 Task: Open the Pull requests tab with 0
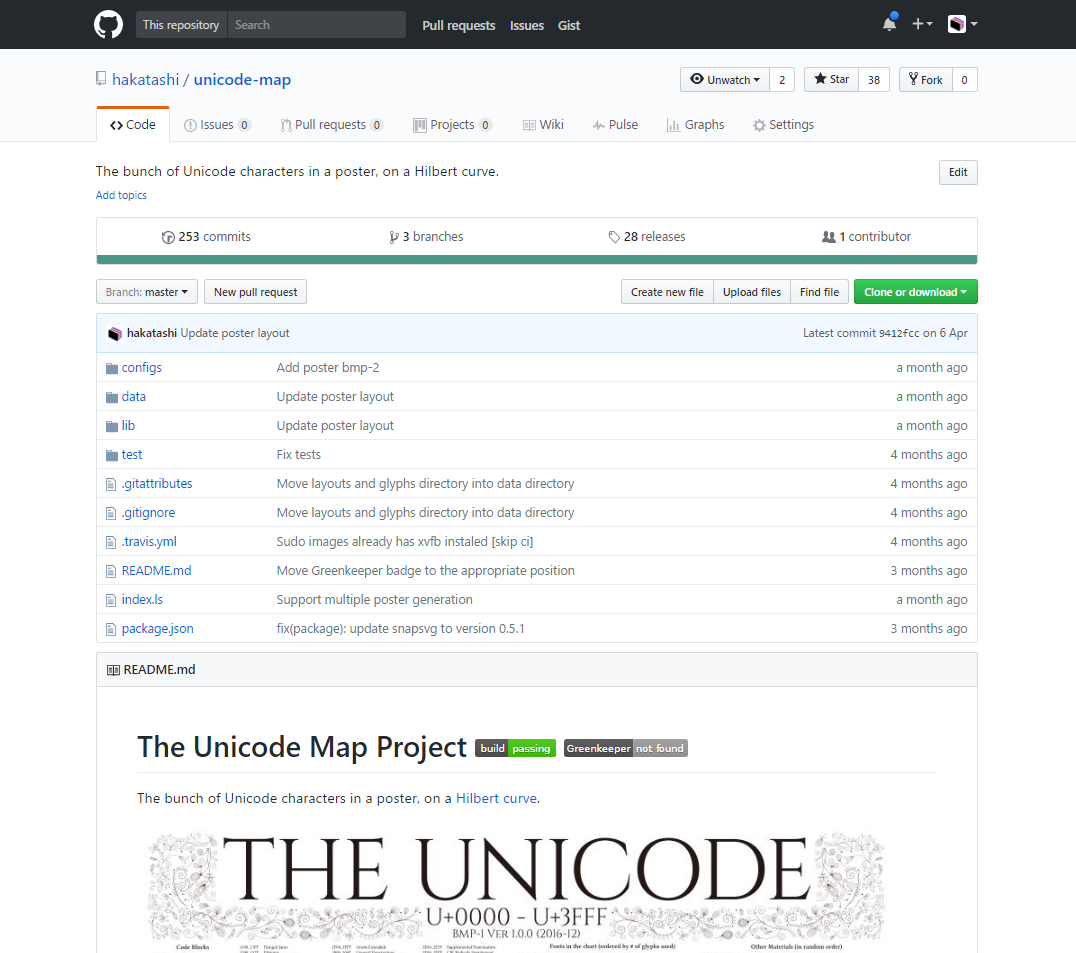(331, 125)
